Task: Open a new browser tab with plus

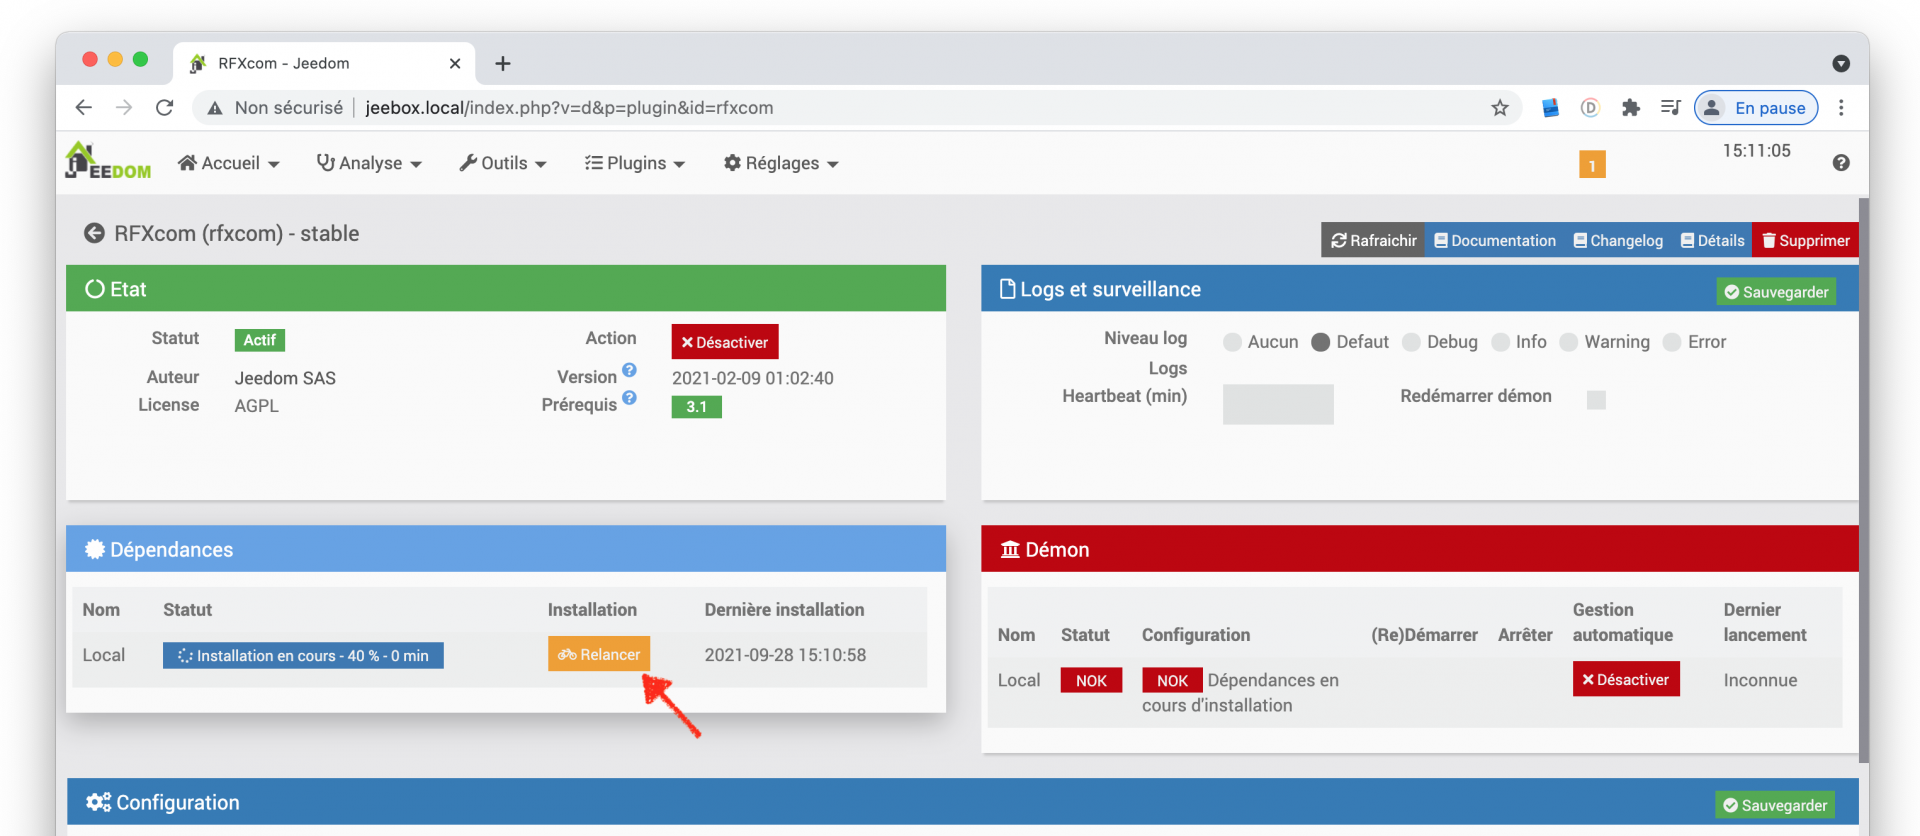Action: click(x=503, y=63)
